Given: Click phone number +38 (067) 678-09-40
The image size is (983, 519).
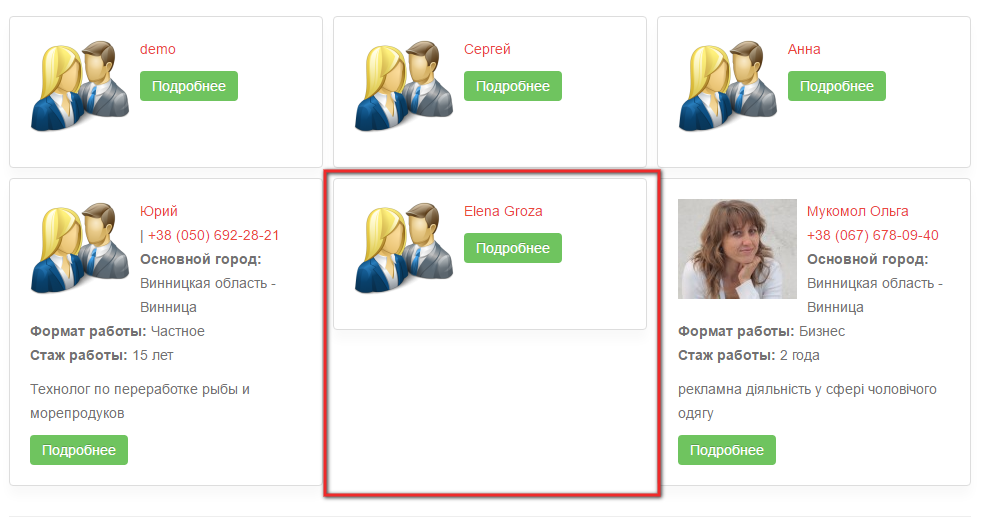Looking at the screenshot, I should point(872,235).
